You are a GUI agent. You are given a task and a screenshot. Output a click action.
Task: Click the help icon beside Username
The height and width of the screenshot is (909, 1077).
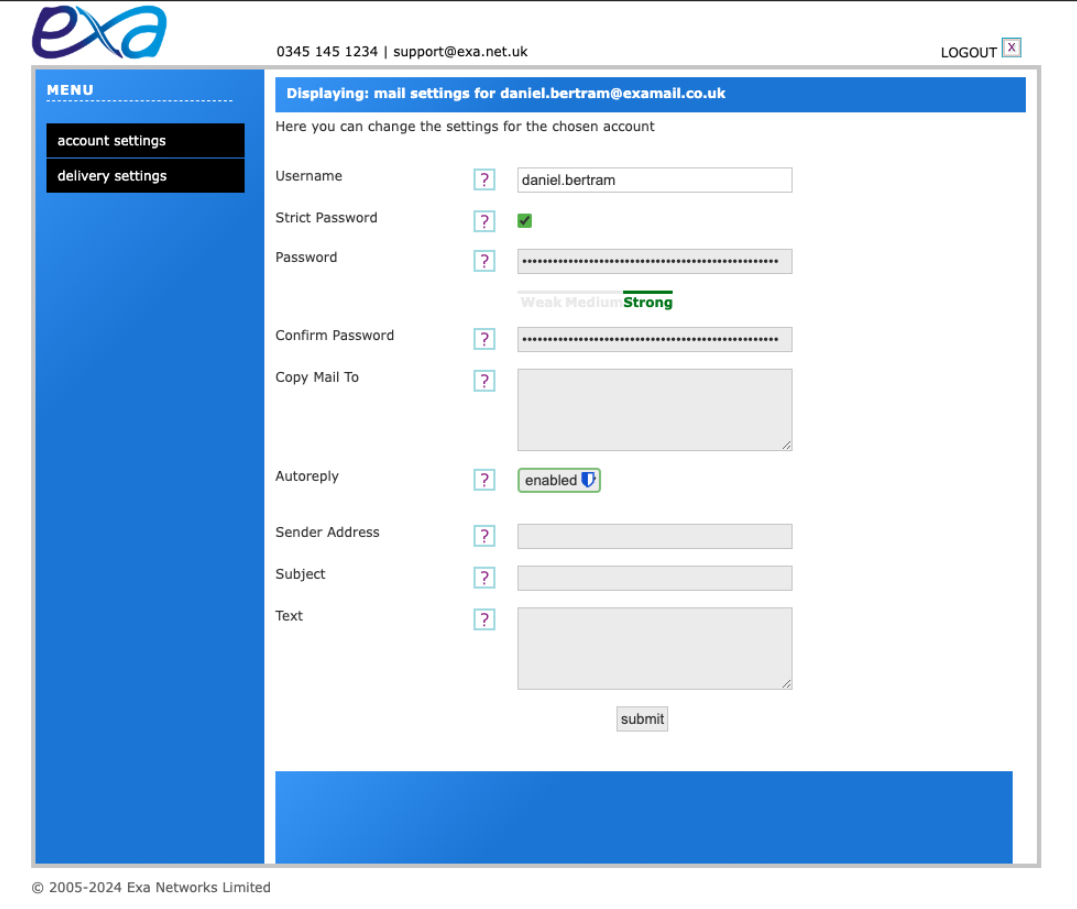[x=484, y=180]
